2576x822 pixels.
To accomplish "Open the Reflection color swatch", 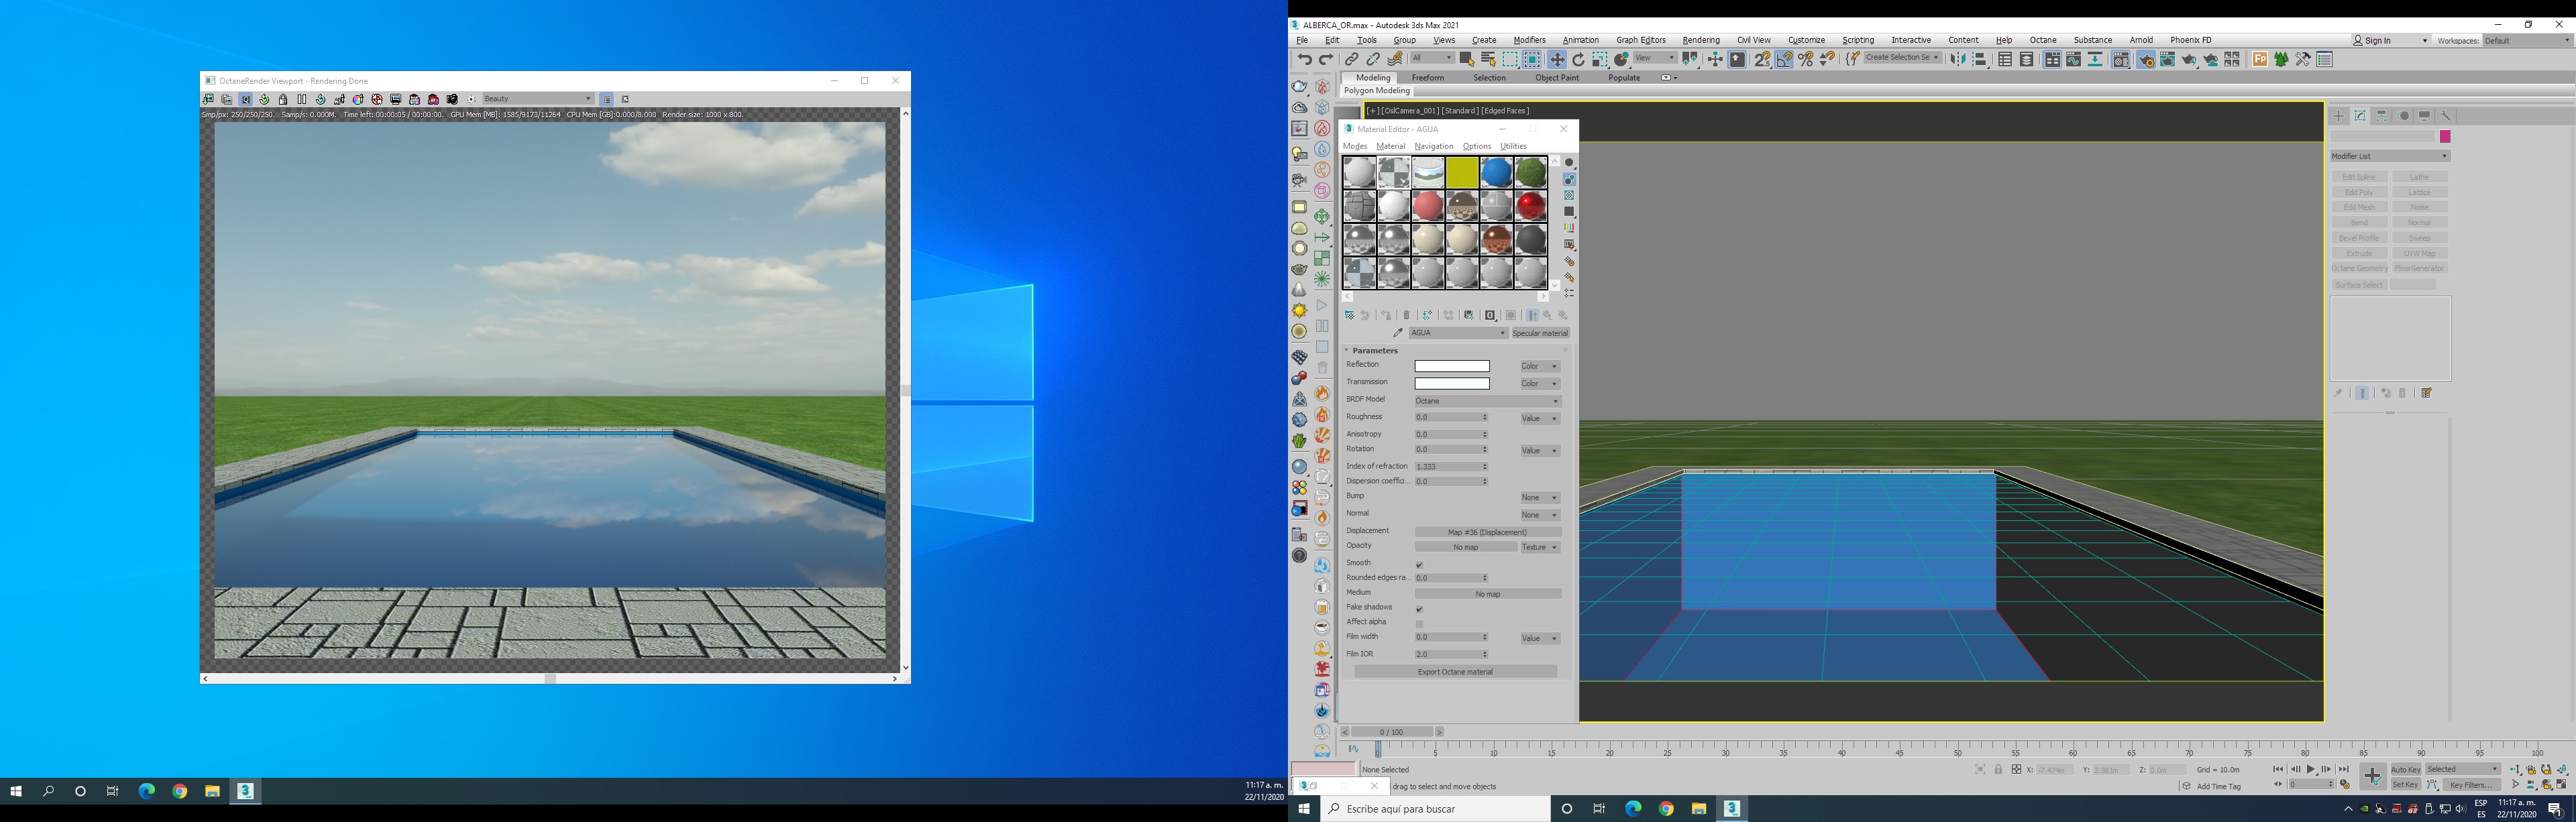I will coord(1452,366).
